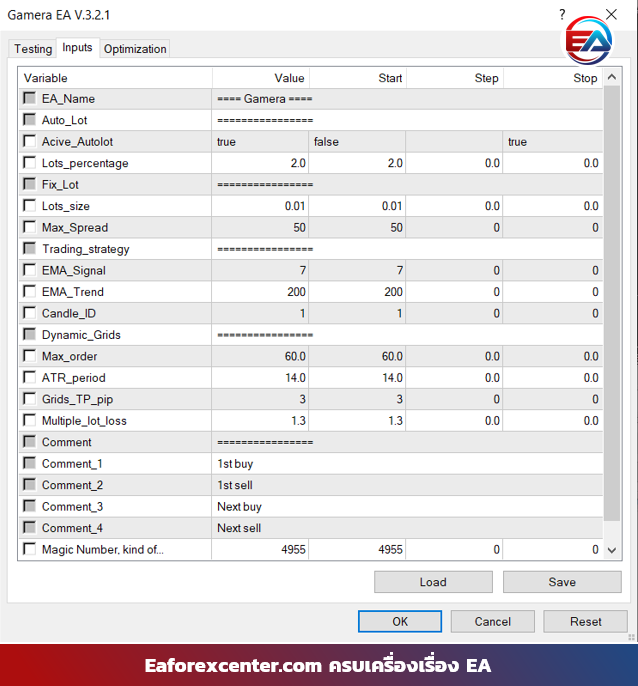Click the EA logo icon
The height and width of the screenshot is (686, 638).
(x=590, y=41)
